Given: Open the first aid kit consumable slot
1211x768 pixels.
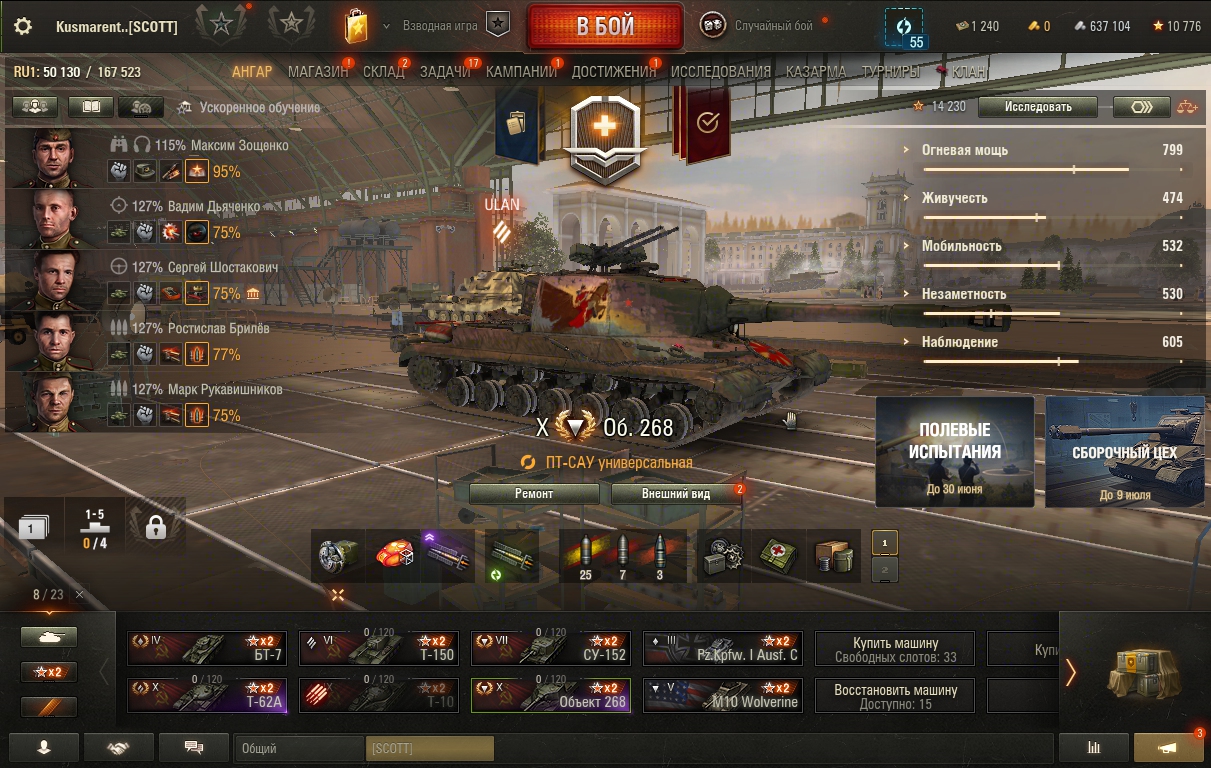Looking at the screenshot, I should click(777, 556).
